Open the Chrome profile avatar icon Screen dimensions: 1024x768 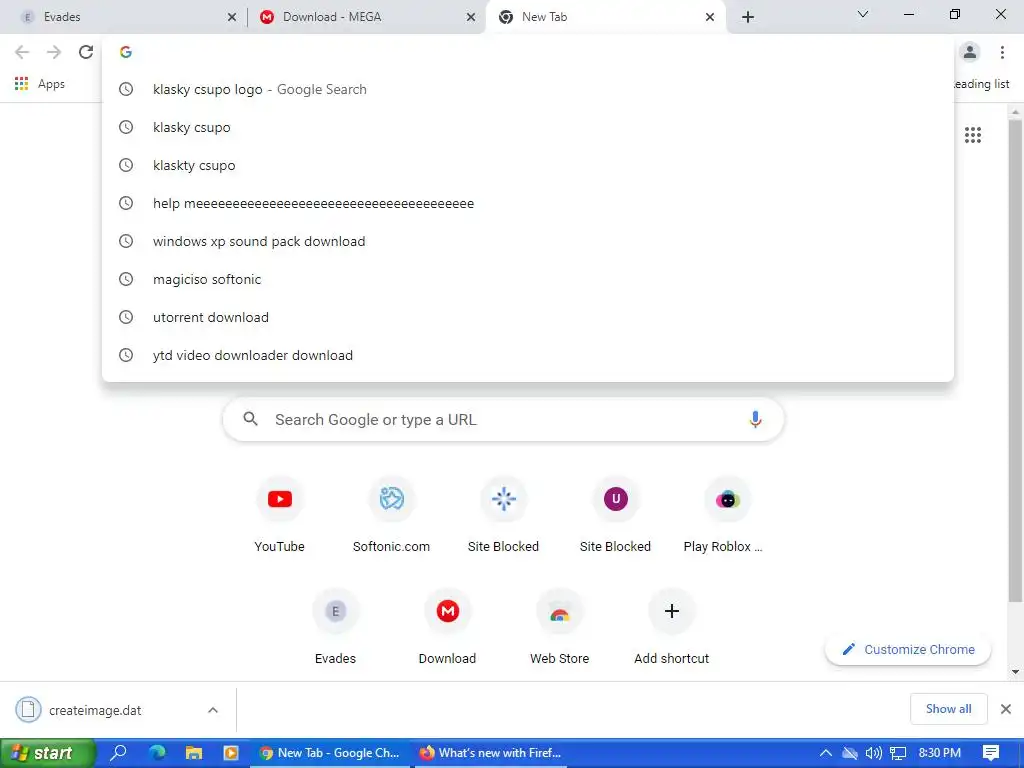coord(970,52)
